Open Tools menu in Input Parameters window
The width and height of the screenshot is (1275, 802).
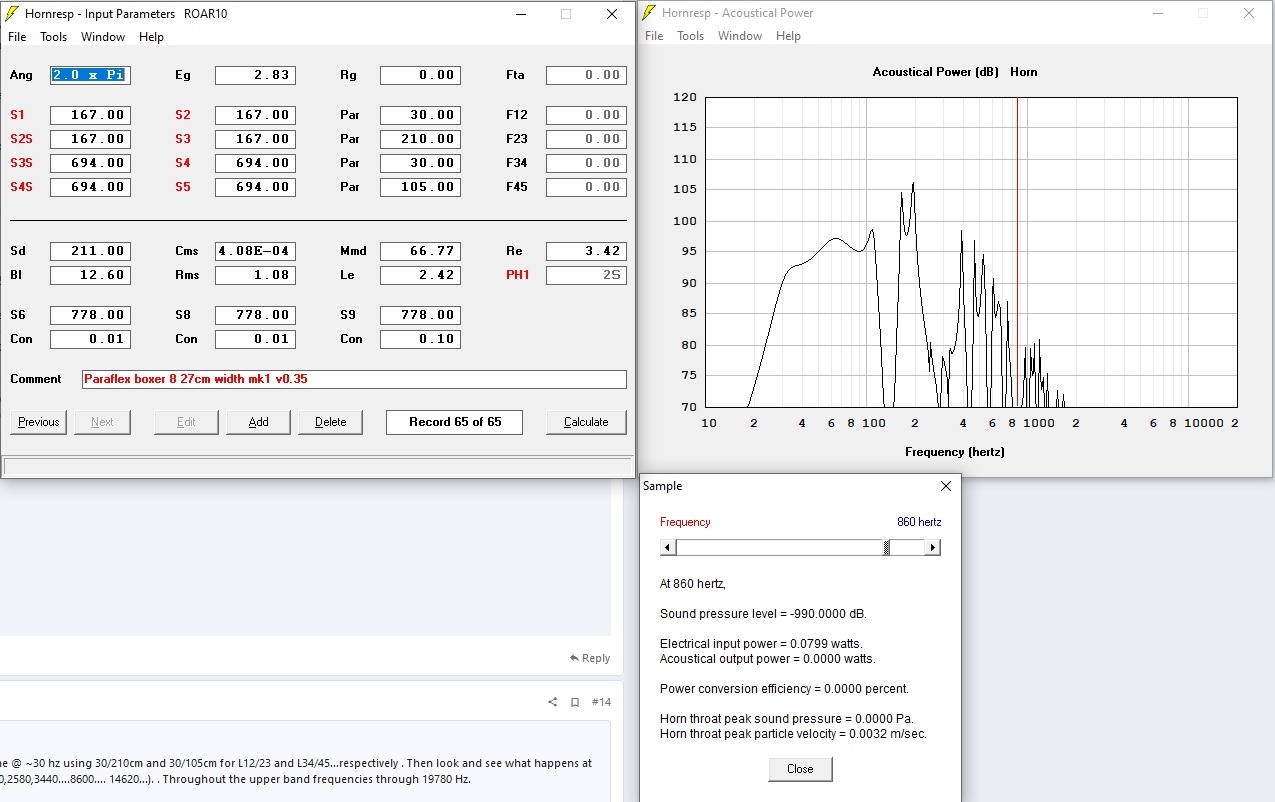(53, 37)
